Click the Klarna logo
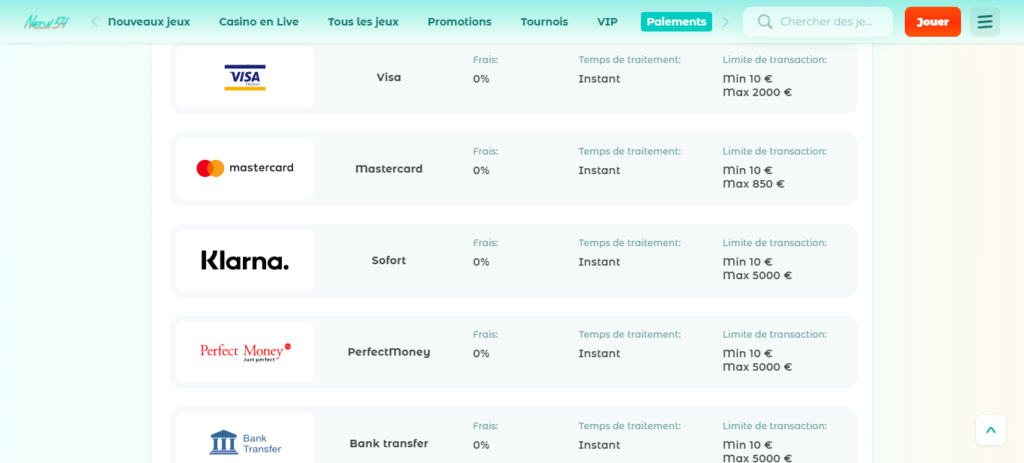Viewport: 1024px width, 463px height. pyautogui.click(x=245, y=260)
